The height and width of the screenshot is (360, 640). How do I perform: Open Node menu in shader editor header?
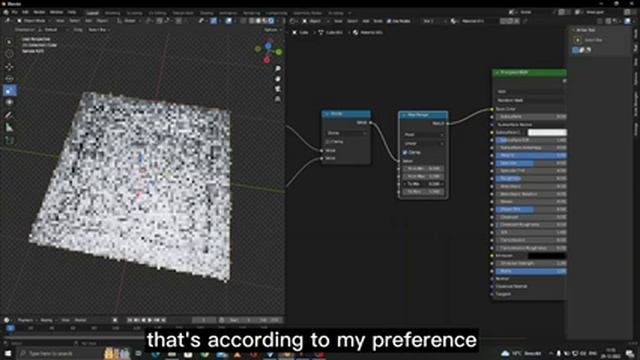[378, 21]
